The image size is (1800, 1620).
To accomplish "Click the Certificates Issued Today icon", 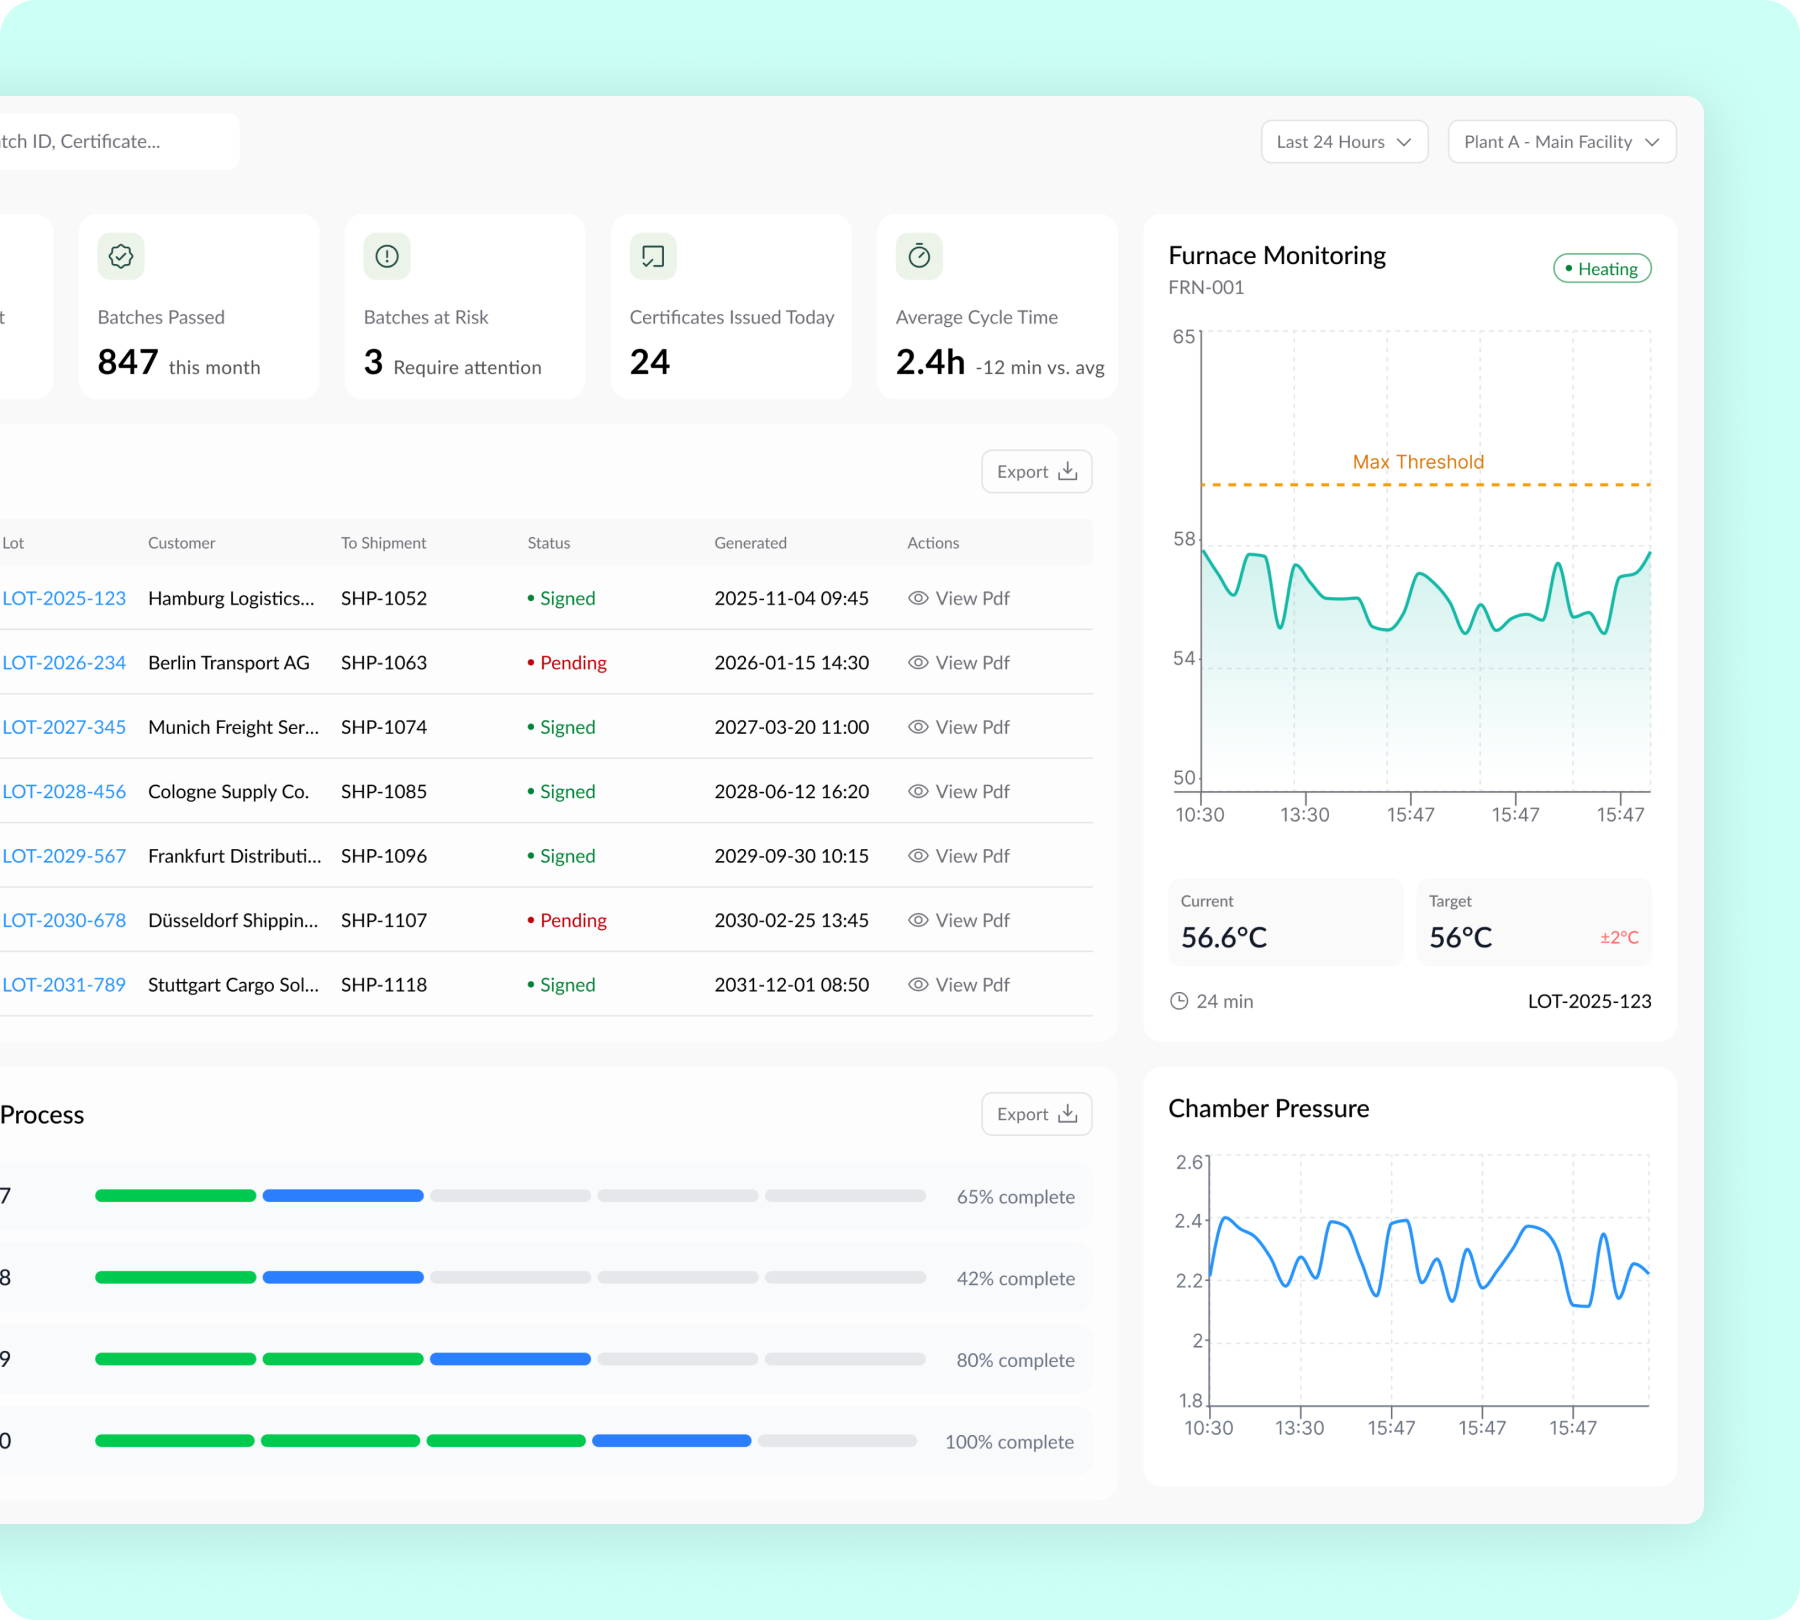I will (x=652, y=257).
